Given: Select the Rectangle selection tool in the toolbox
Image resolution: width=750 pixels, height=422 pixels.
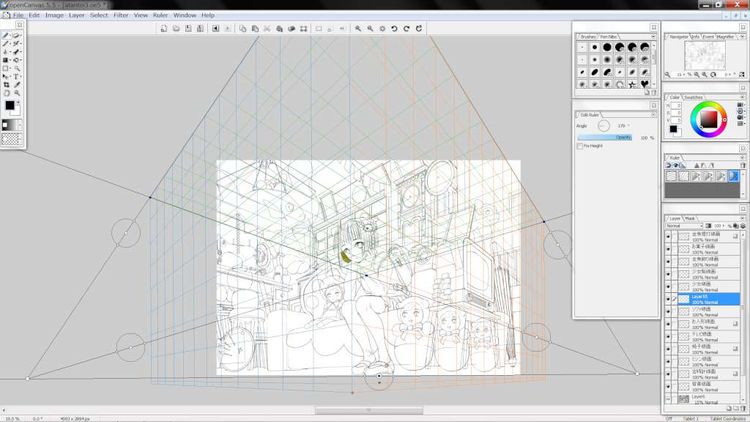Looking at the screenshot, I should click(6, 68).
